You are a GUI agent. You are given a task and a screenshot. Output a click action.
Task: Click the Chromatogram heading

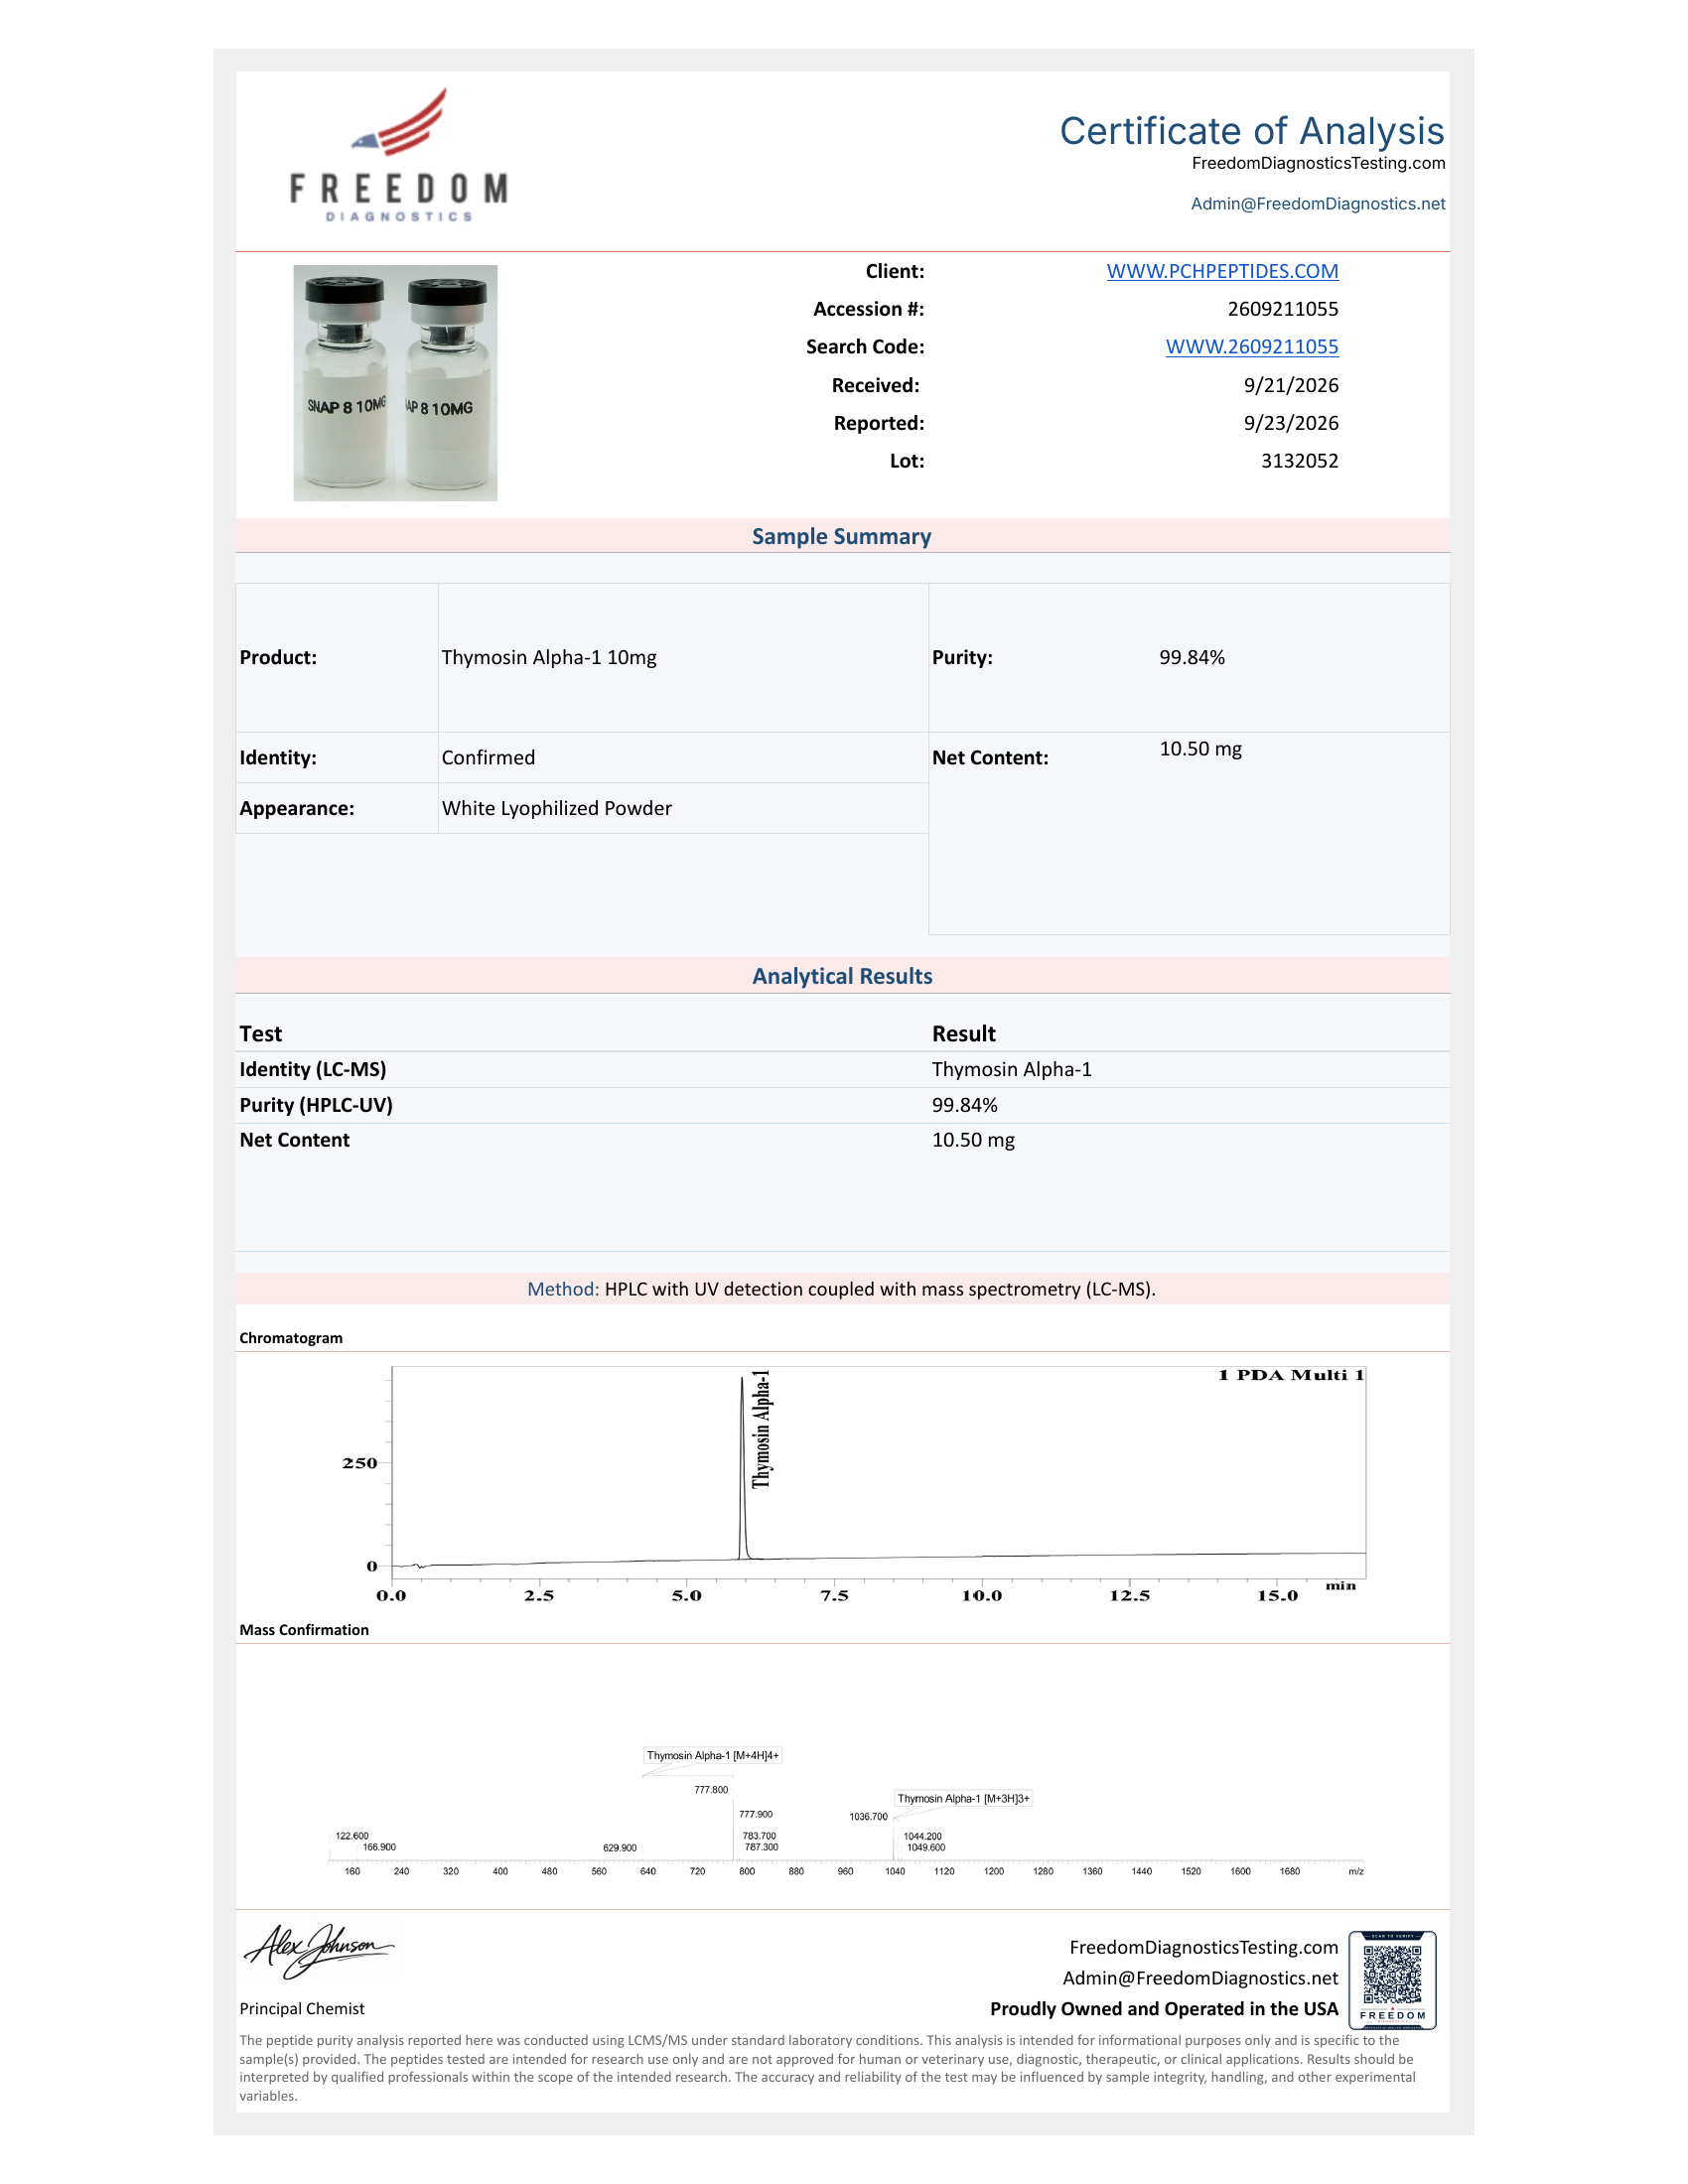point(291,1338)
